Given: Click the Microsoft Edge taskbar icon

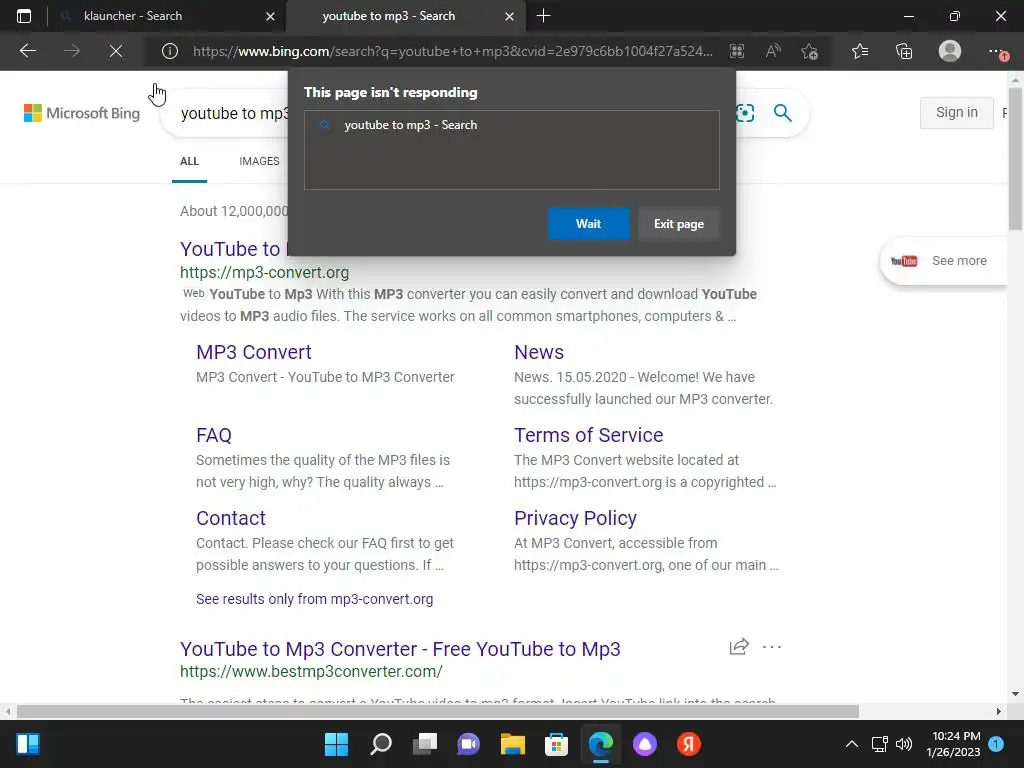Looking at the screenshot, I should [601, 744].
